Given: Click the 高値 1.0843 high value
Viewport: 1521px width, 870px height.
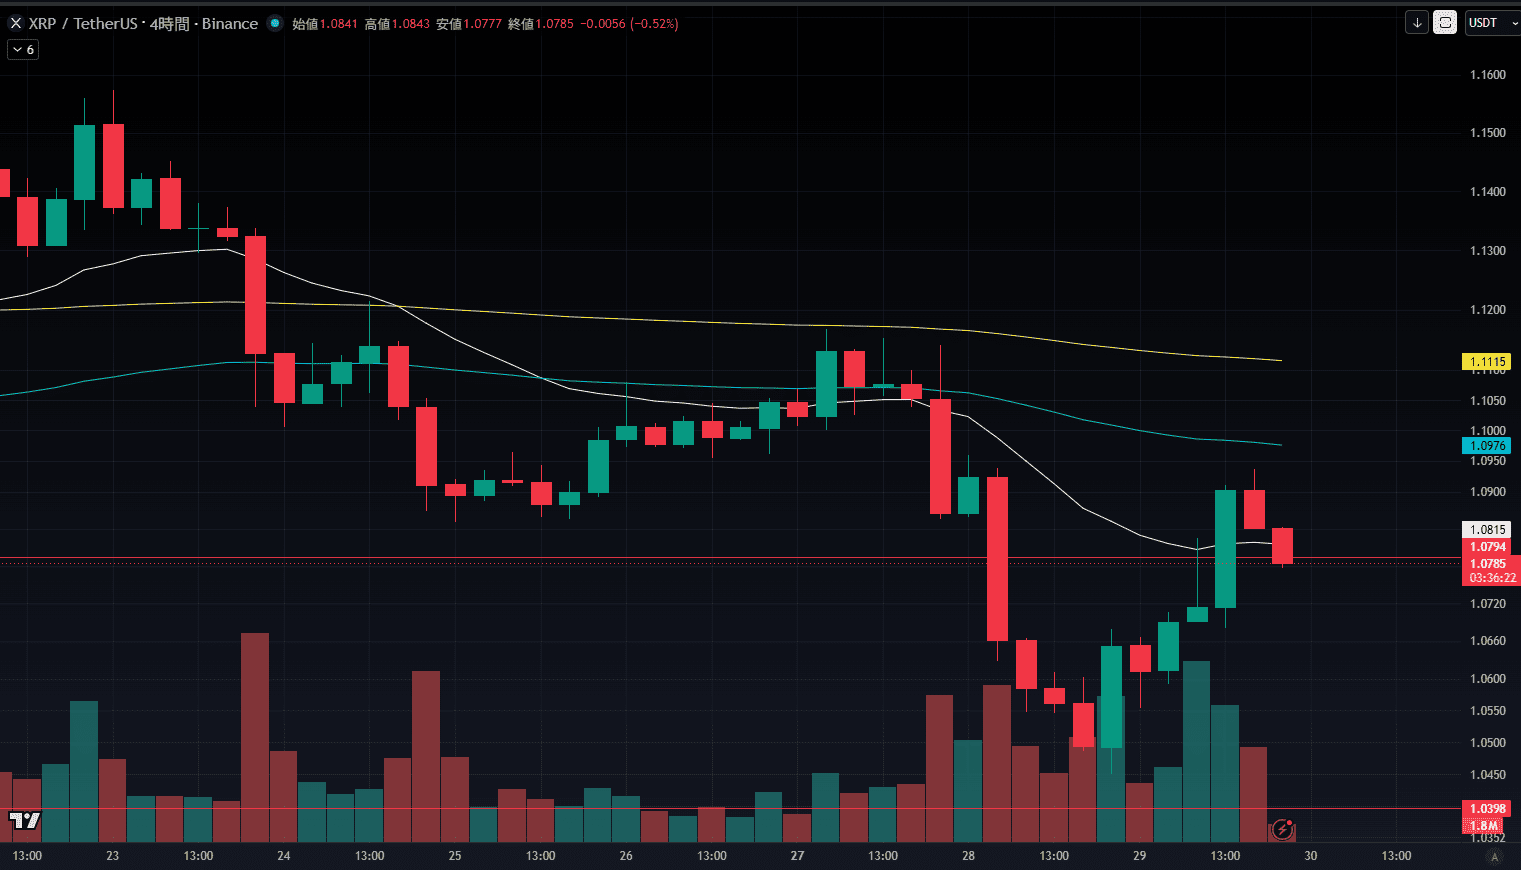Looking at the screenshot, I should click(x=397, y=23).
